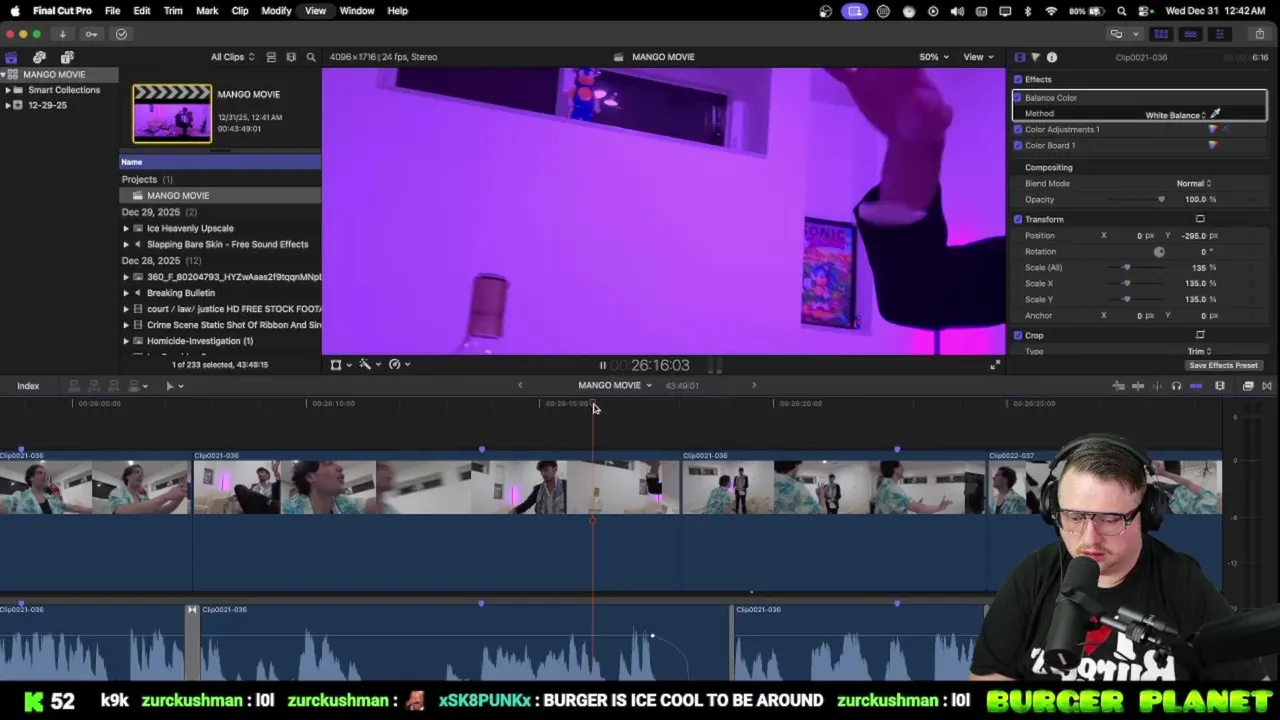Image resolution: width=1280 pixels, height=720 pixels.
Task: Open the Color Inspector triangle icon
Action: click(1035, 57)
